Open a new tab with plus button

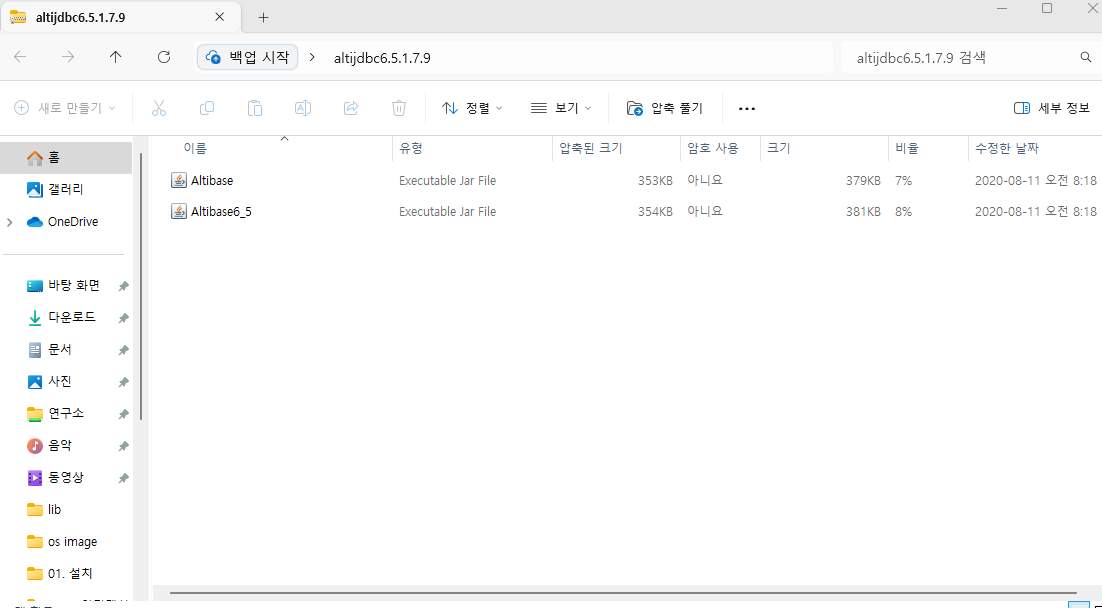(x=264, y=18)
